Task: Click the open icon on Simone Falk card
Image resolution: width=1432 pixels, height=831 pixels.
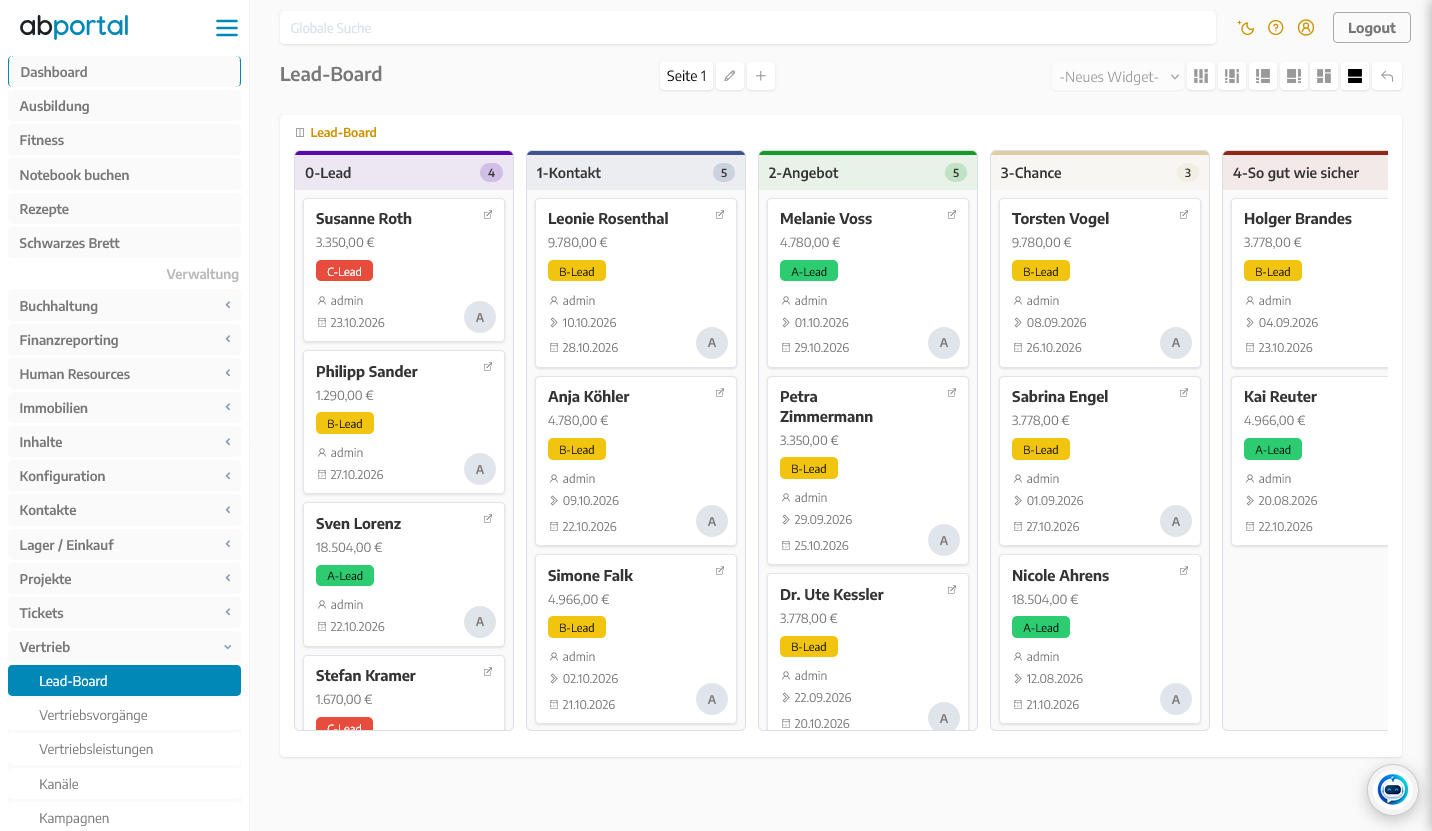Action: pos(720,571)
